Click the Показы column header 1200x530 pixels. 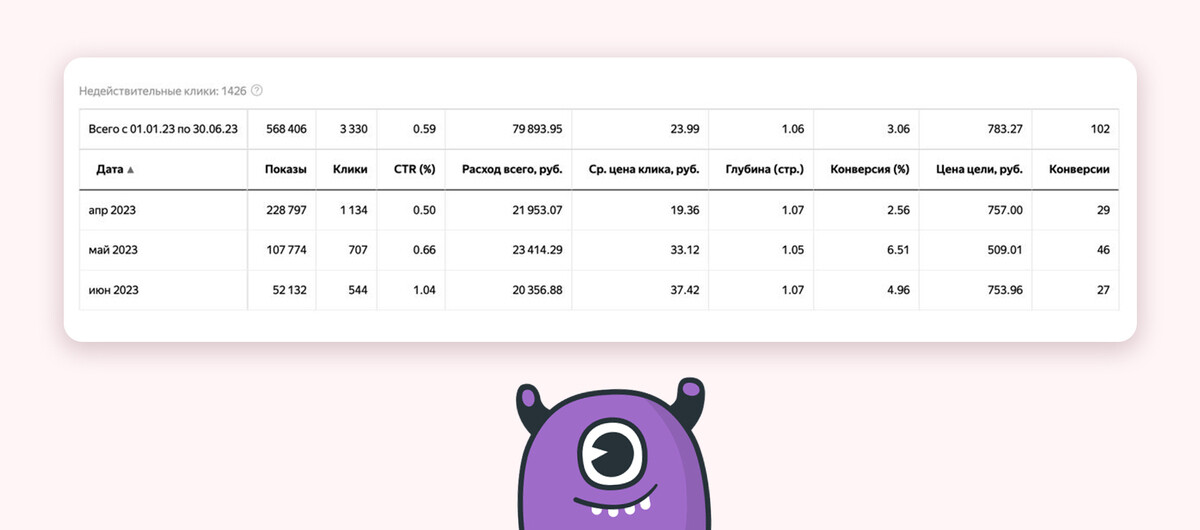(x=285, y=169)
